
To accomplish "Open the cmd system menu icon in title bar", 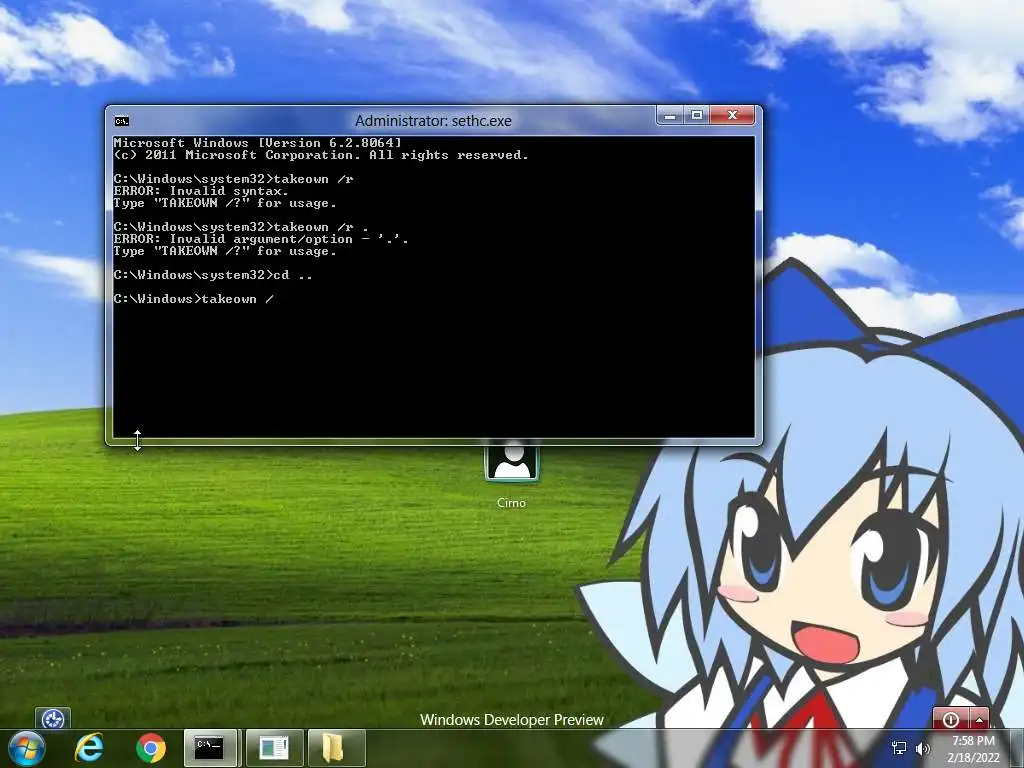I will 122,121.
